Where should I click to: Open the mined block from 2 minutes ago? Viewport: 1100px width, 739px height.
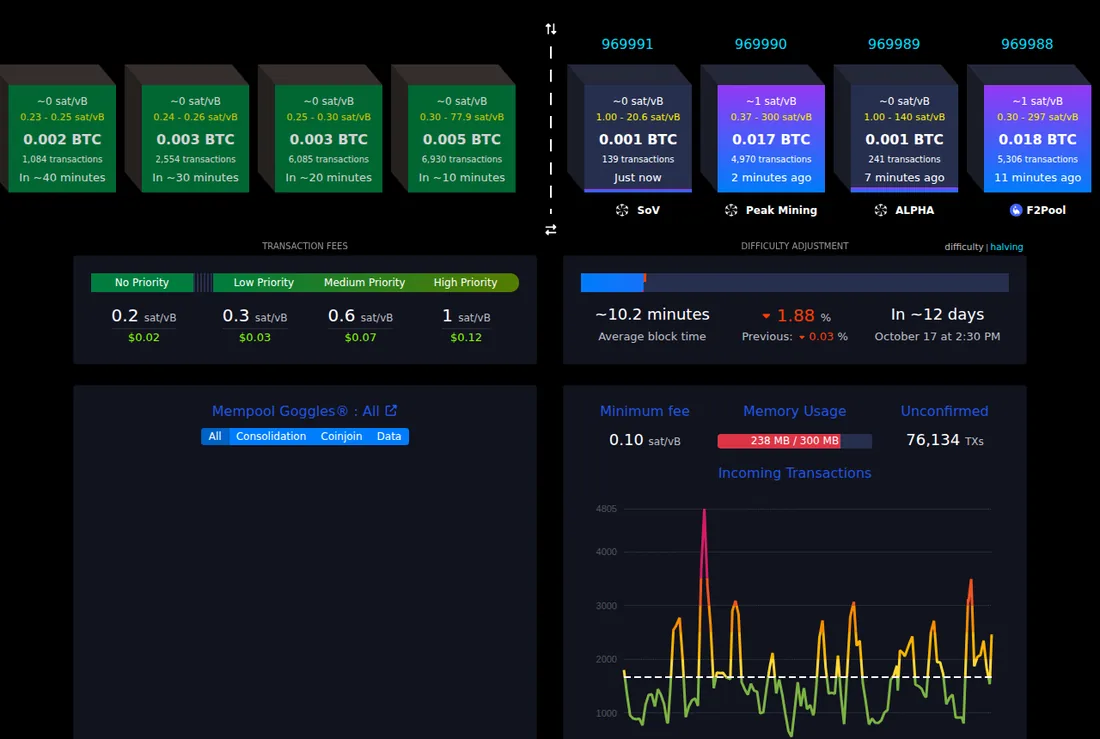[771, 138]
